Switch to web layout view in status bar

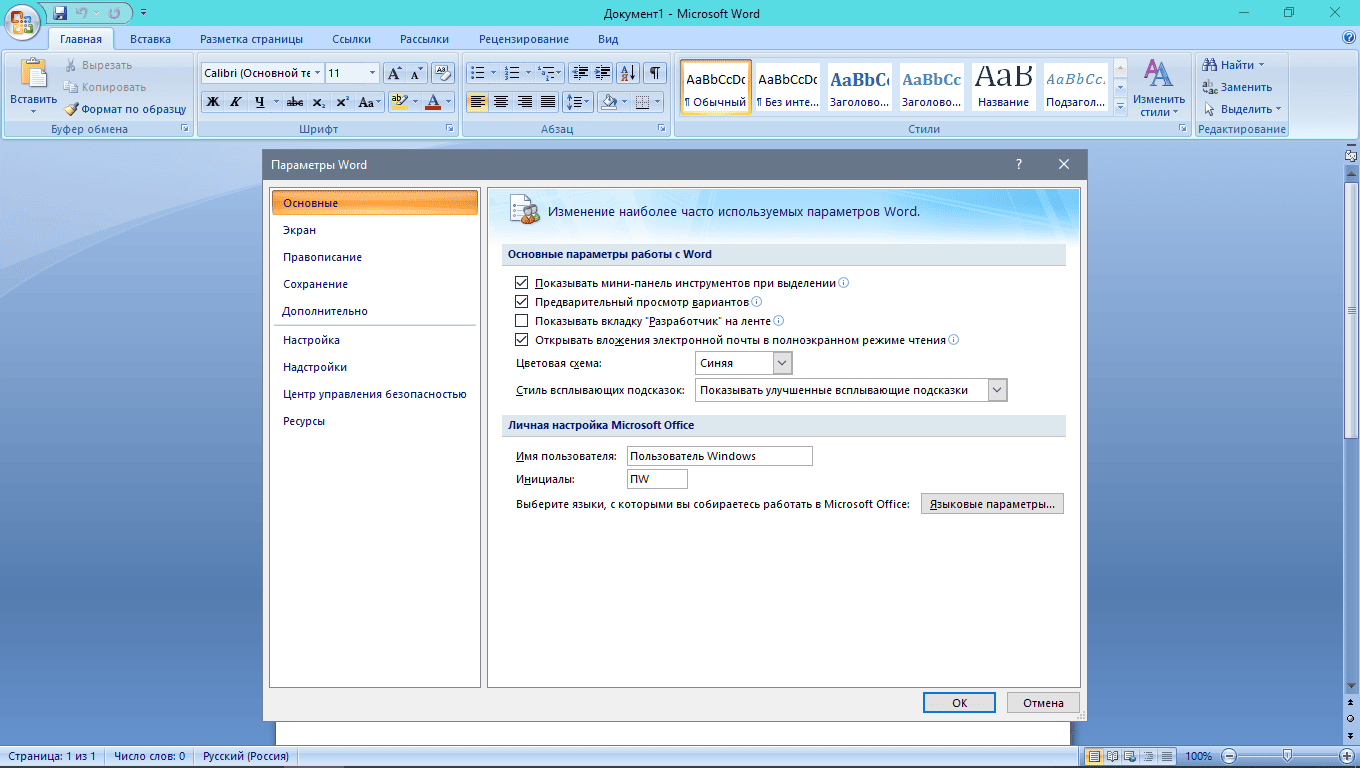1129,757
